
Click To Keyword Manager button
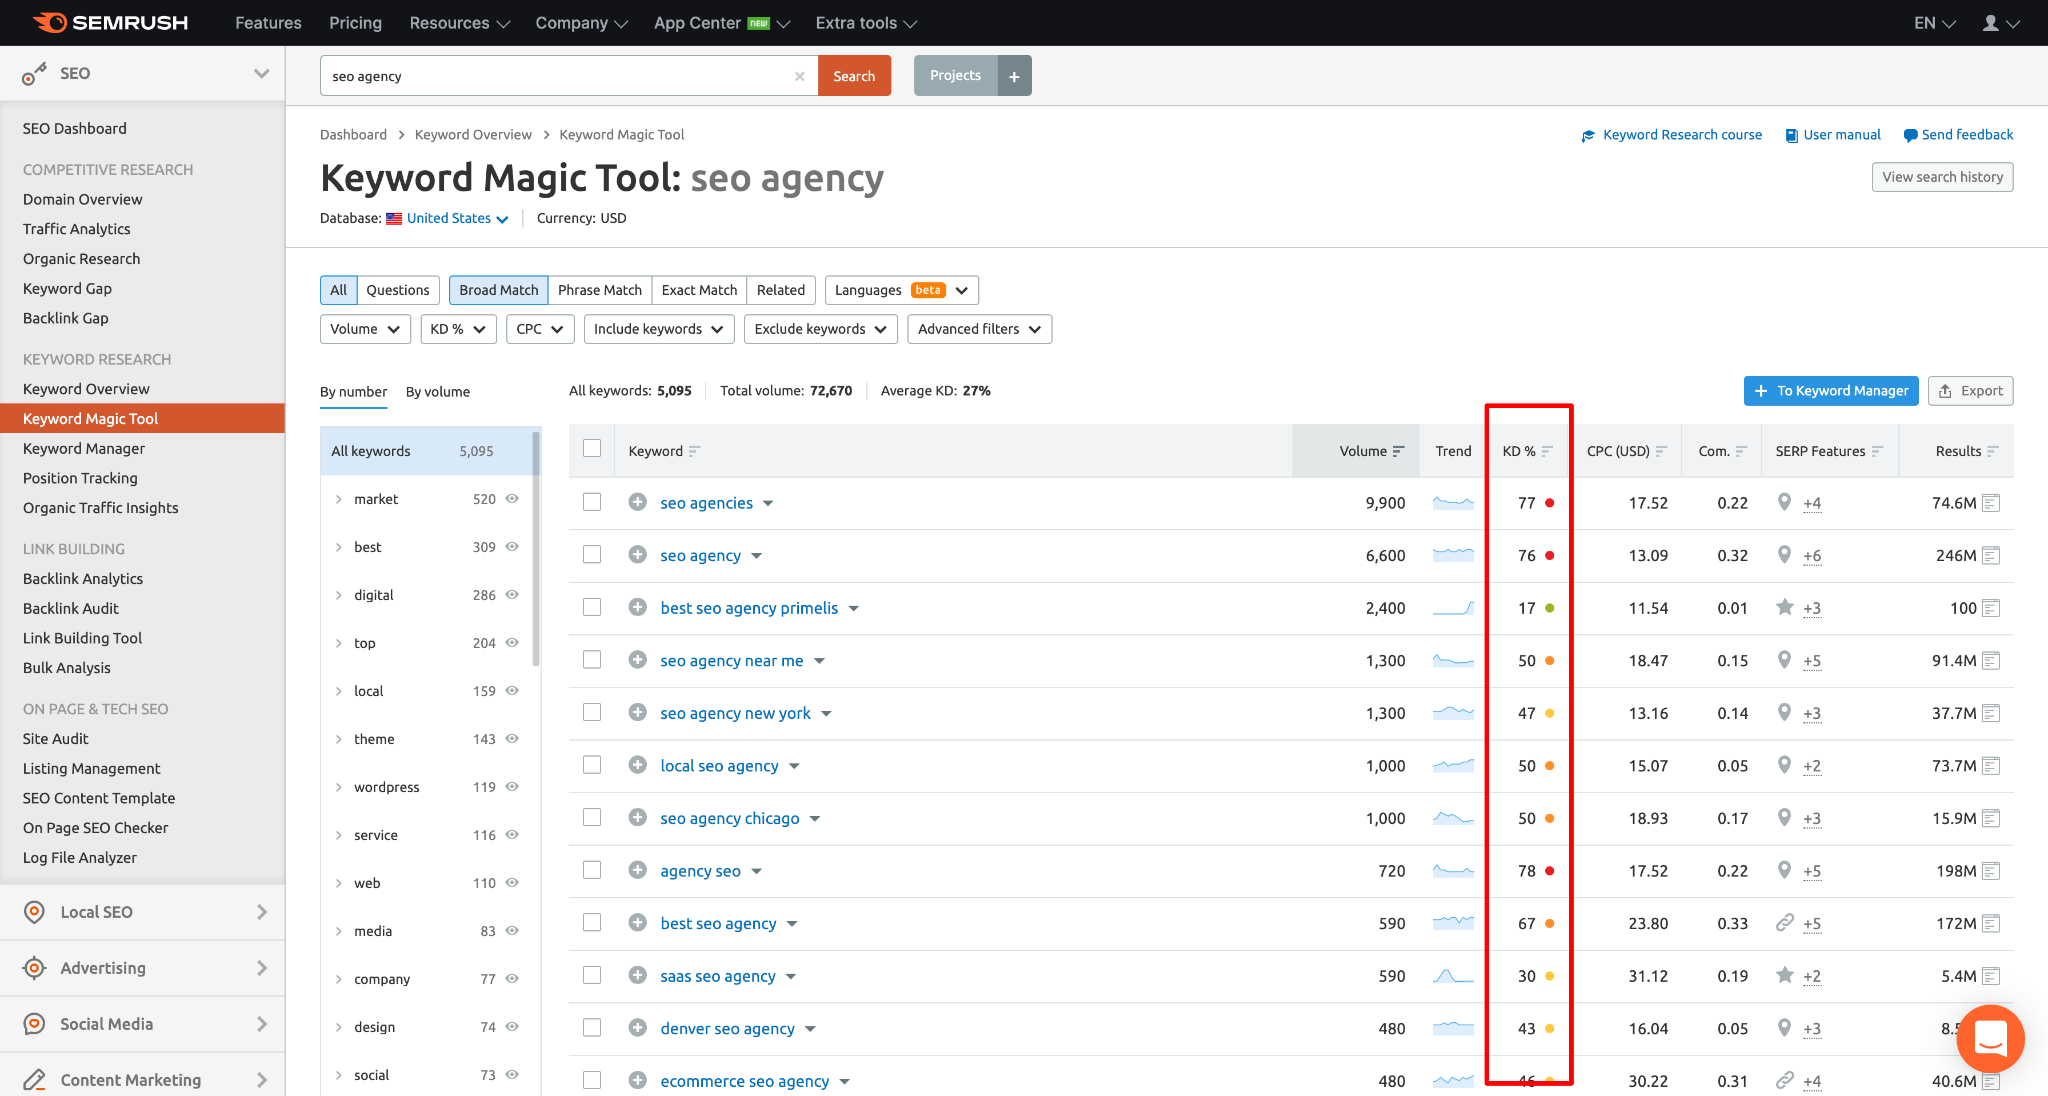(x=1831, y=391)
